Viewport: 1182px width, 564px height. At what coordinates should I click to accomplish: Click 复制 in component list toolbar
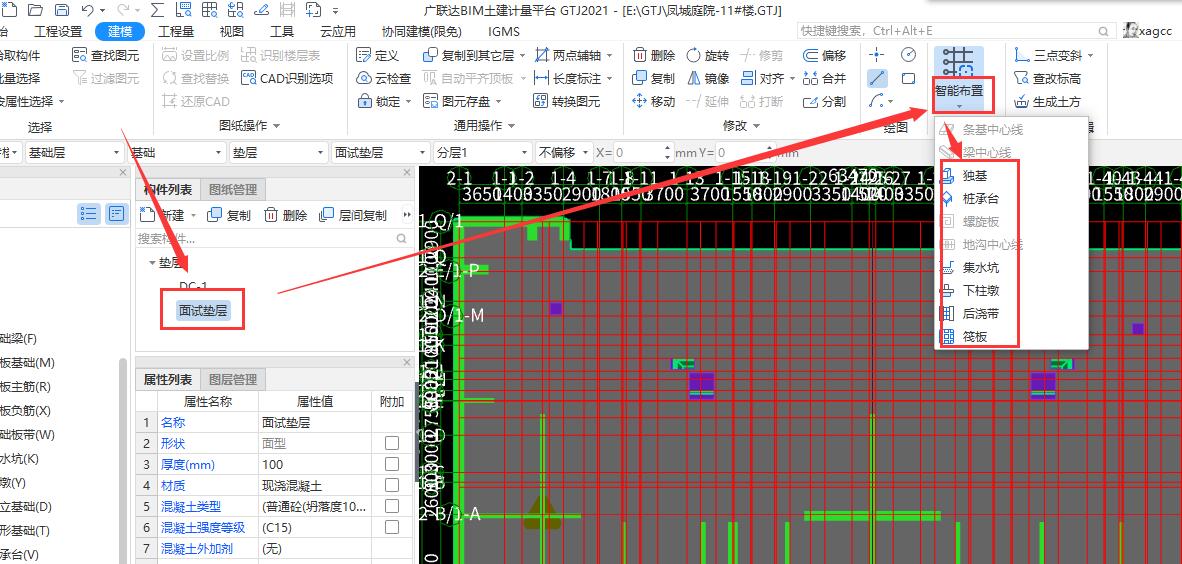[x=228, y=215]
